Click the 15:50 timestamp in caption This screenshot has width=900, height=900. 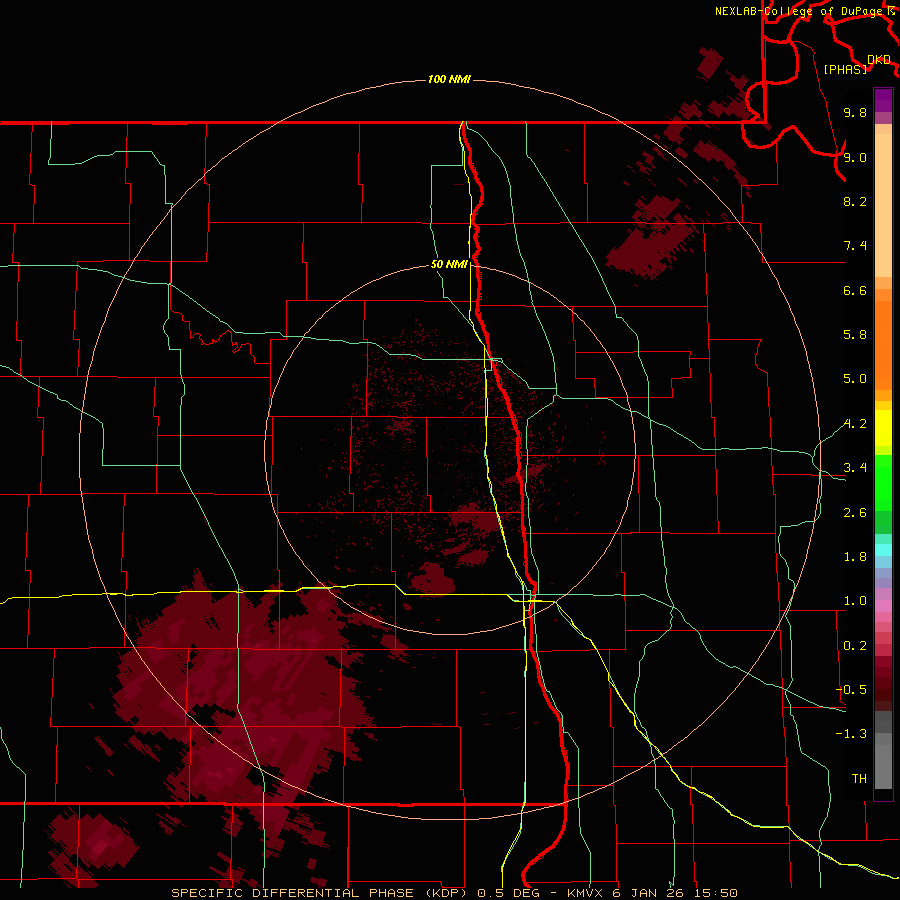tap(715, 893)
